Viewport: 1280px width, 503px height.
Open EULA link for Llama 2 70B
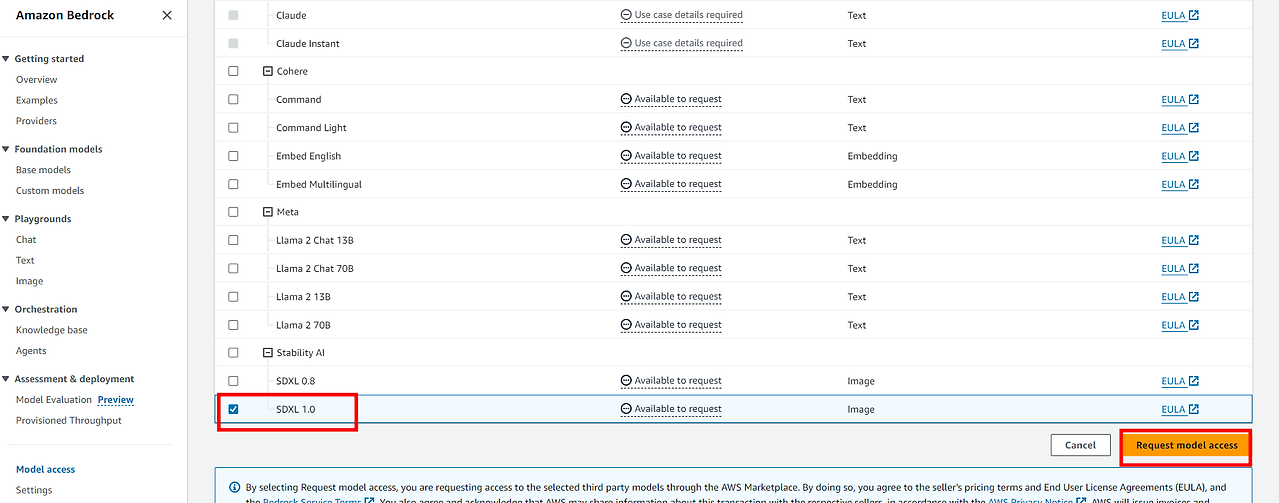tap(1180, 325)
